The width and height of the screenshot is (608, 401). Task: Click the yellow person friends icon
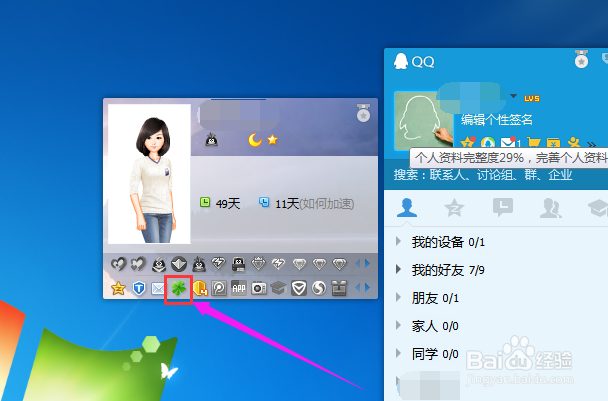573,142
